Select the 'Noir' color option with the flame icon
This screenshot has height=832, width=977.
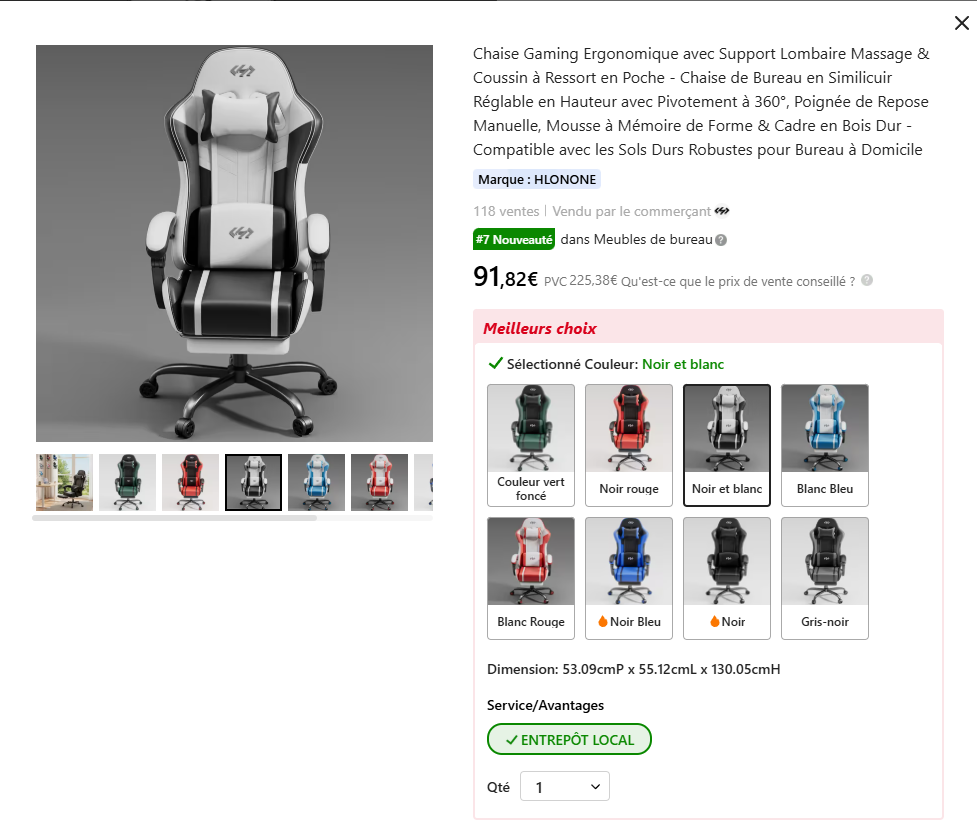click(727, 578)
